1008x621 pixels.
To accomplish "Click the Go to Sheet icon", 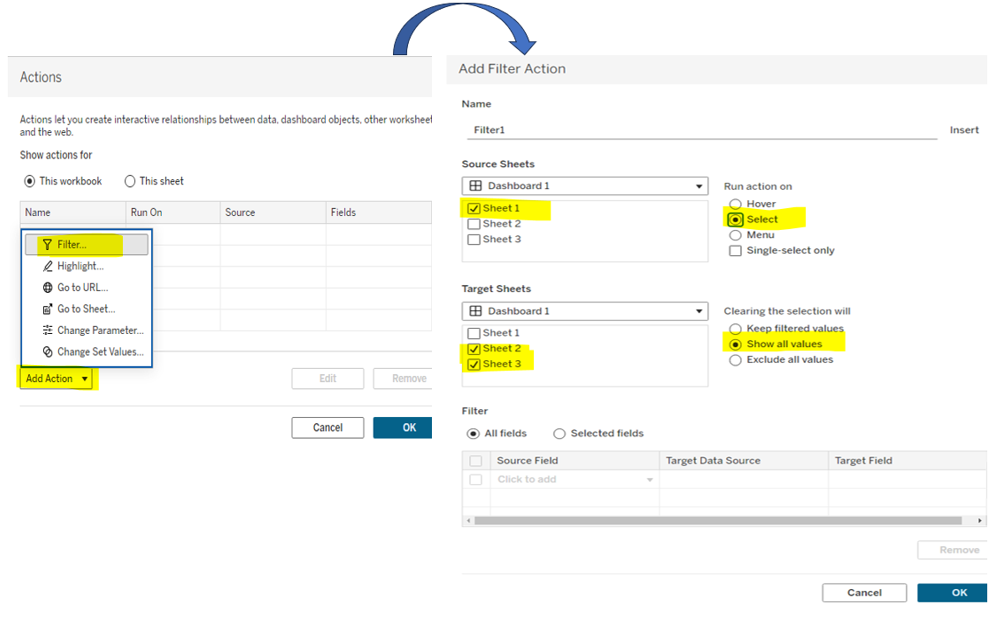I will pyautogui.click(x=47, y=309).
